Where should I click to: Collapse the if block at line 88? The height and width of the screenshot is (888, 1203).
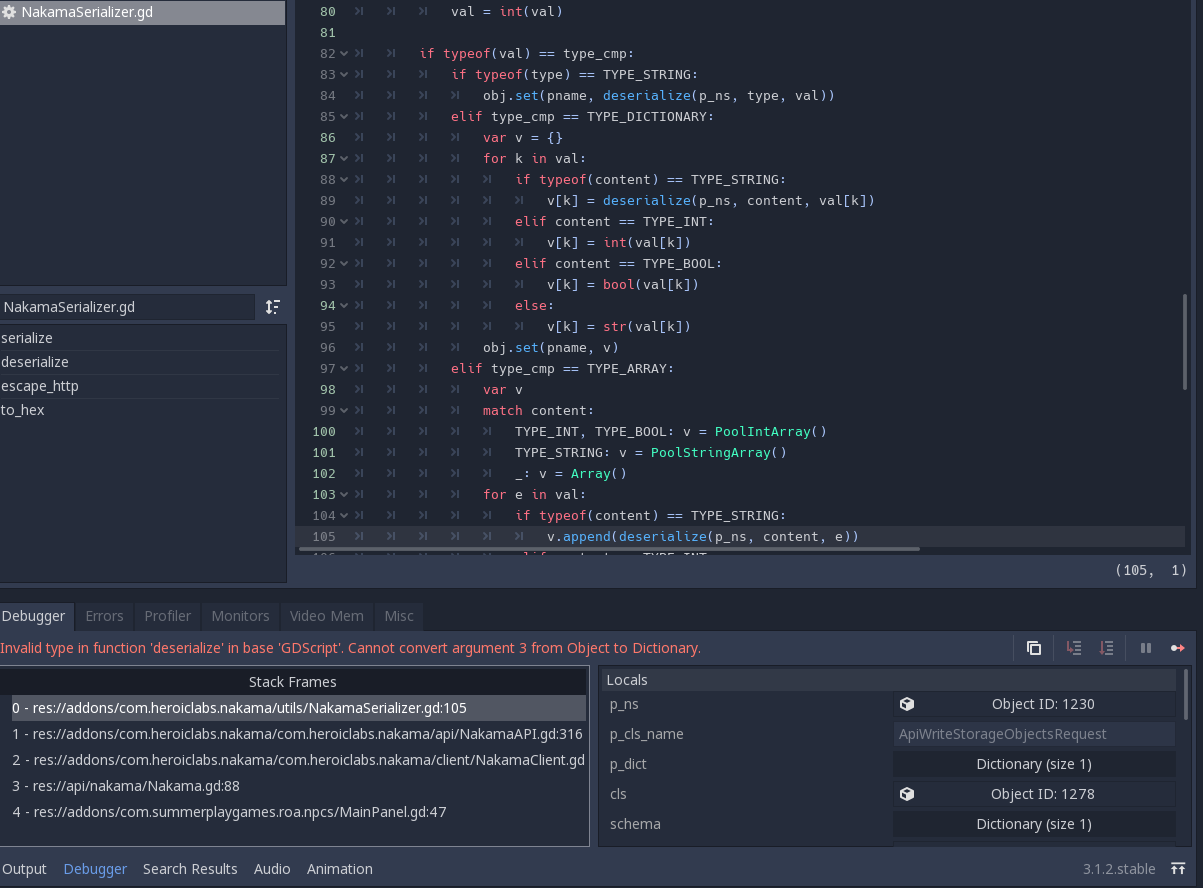click(344, 180)
